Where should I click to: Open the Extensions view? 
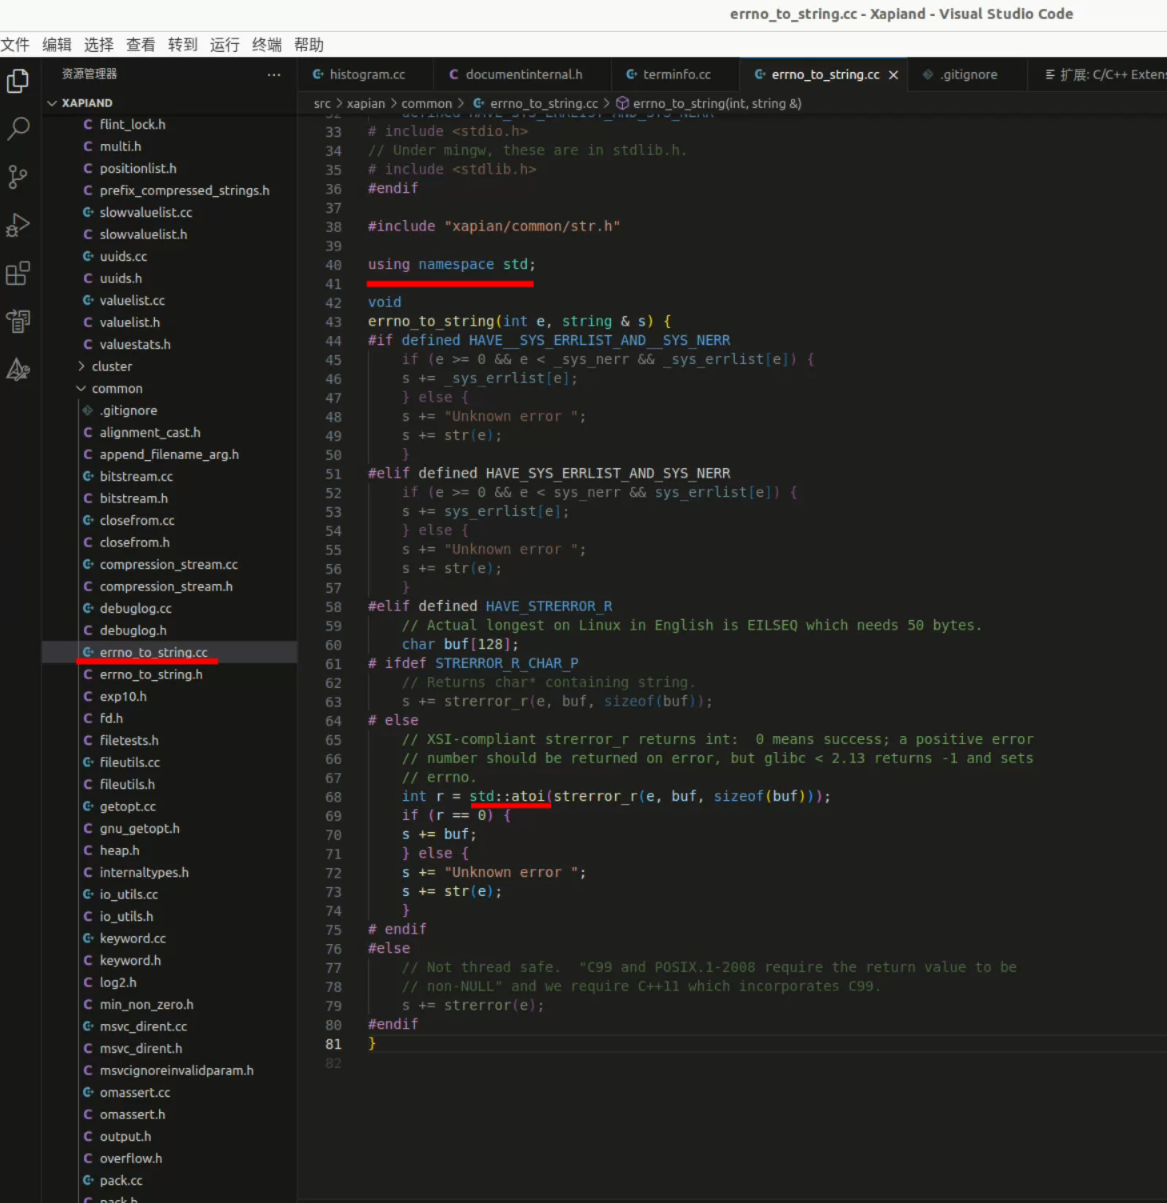pyautogui.click(x=18, y=273)
